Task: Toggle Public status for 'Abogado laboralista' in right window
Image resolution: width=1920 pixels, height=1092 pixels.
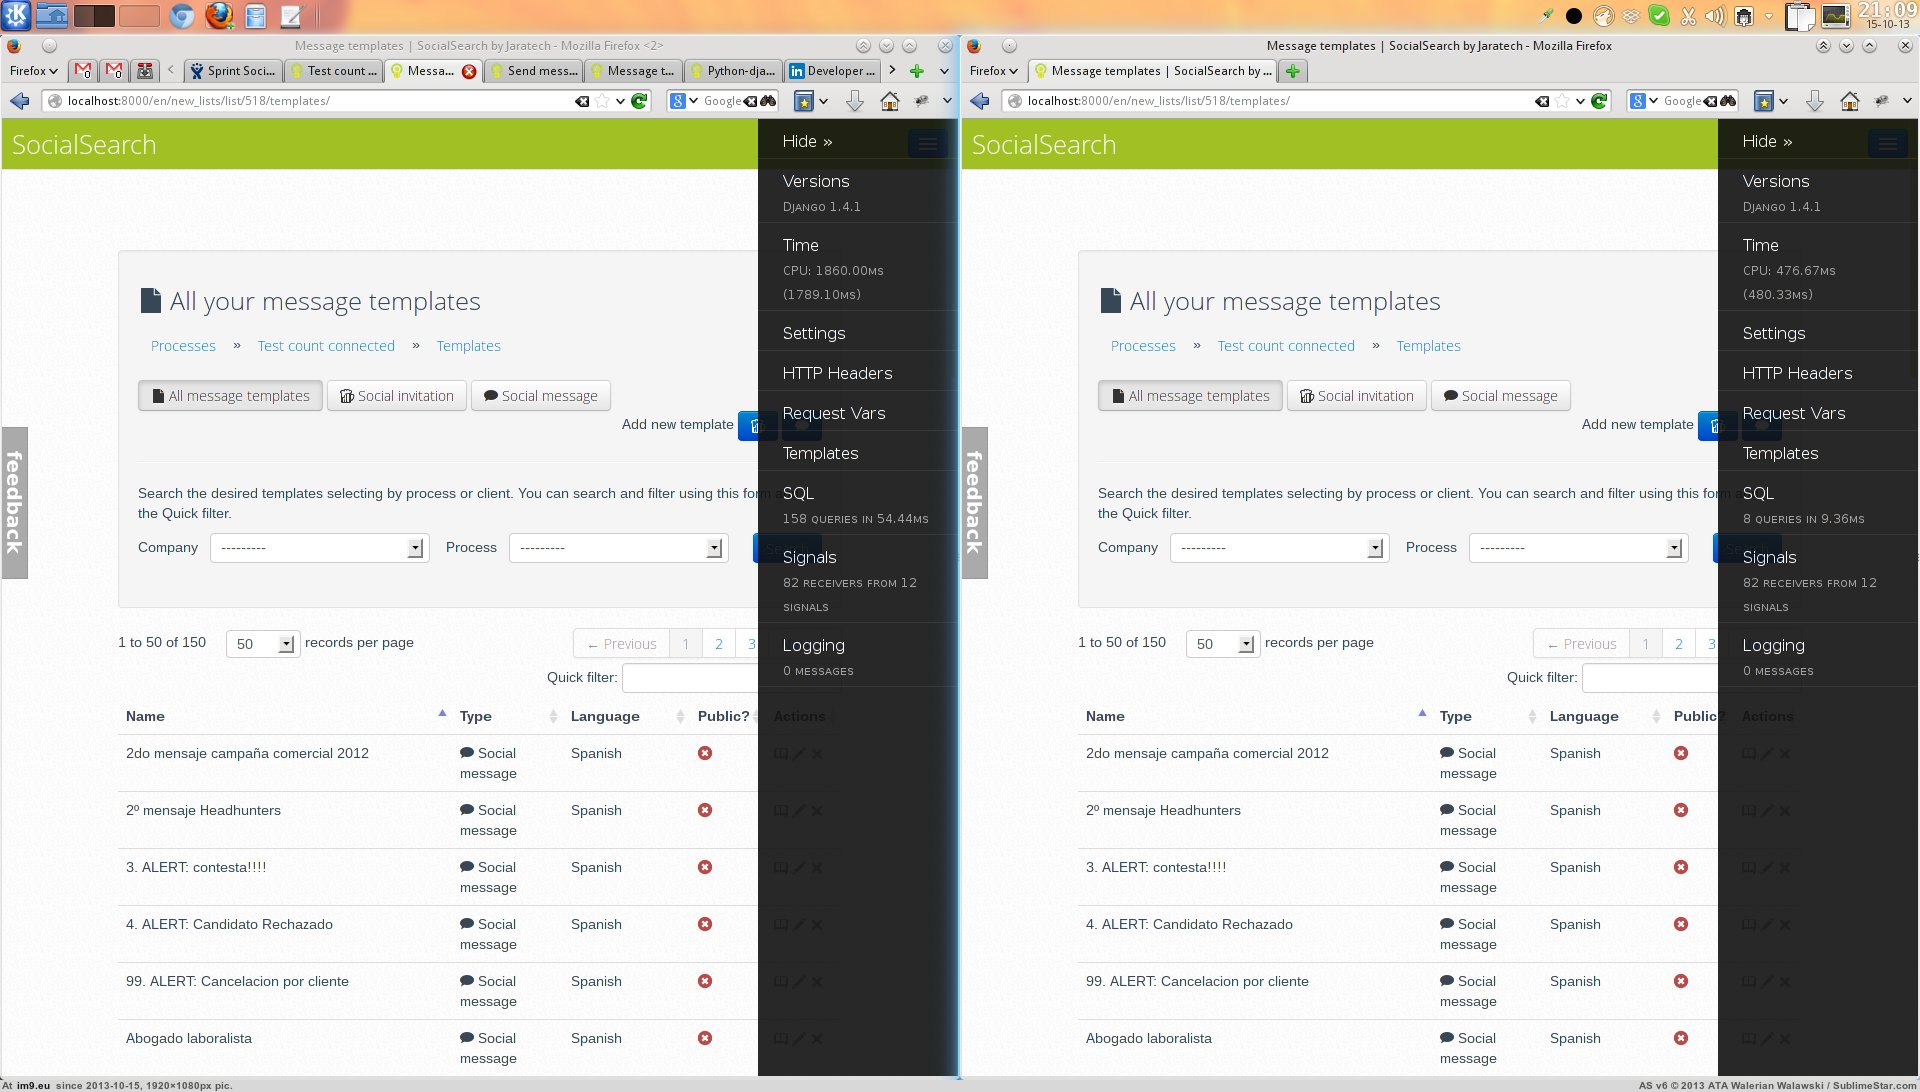Action: [1681, 1038]
